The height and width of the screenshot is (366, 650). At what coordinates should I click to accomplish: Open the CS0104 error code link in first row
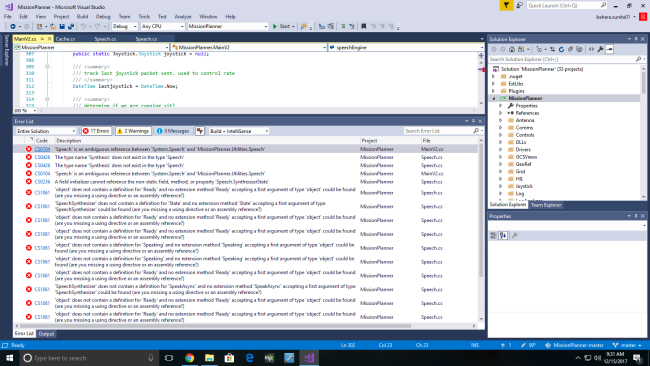click(42, 149)
